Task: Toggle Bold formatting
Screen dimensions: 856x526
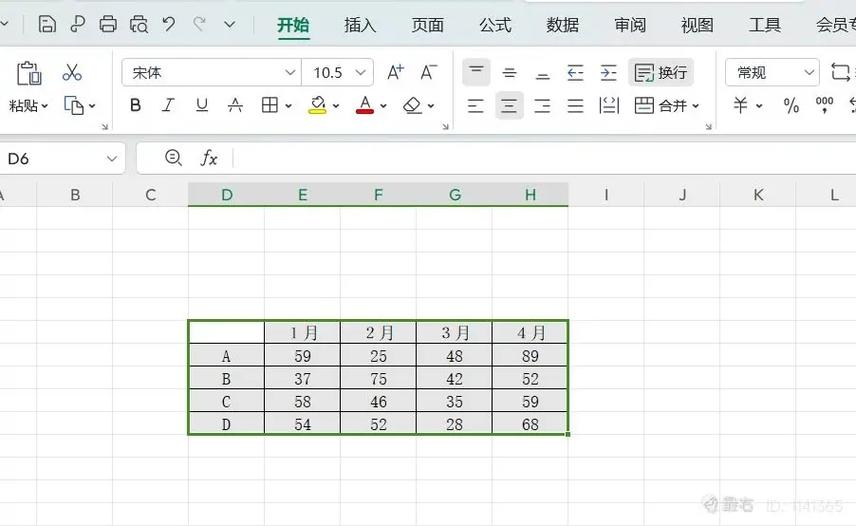Action: [x=135, y=105]
